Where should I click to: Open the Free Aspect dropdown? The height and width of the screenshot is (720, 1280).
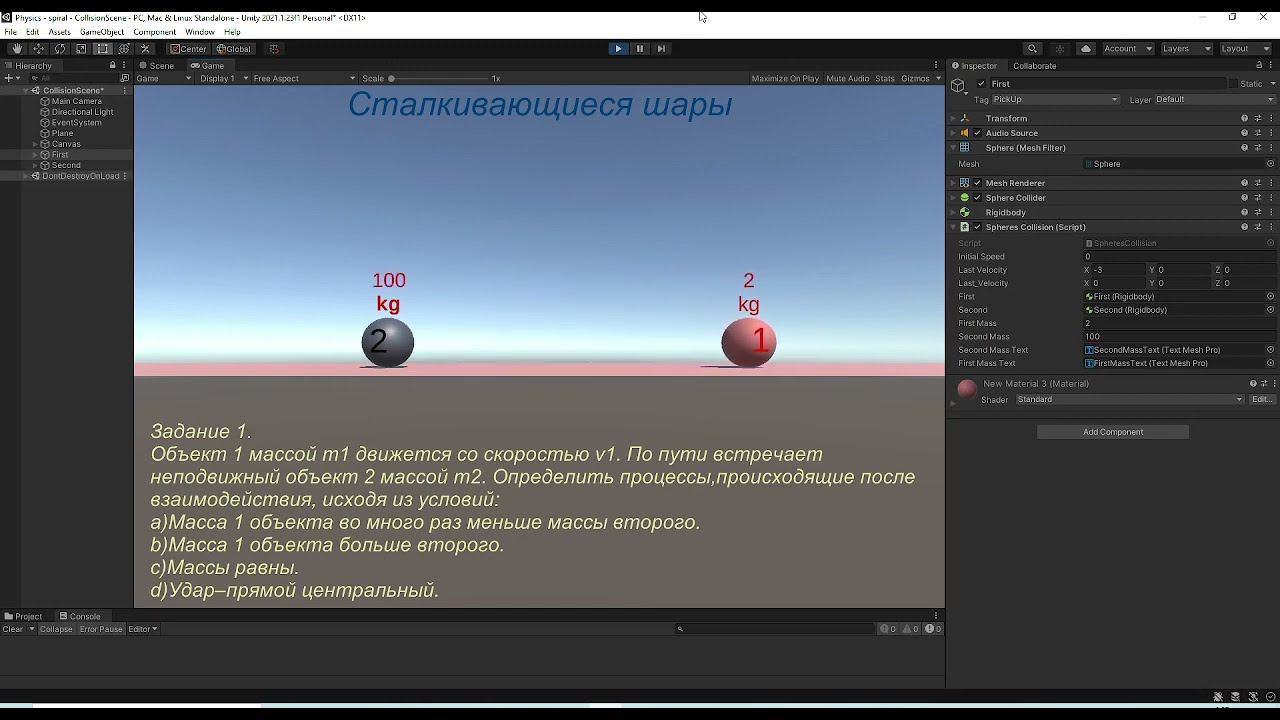click(x=304, y=78)
